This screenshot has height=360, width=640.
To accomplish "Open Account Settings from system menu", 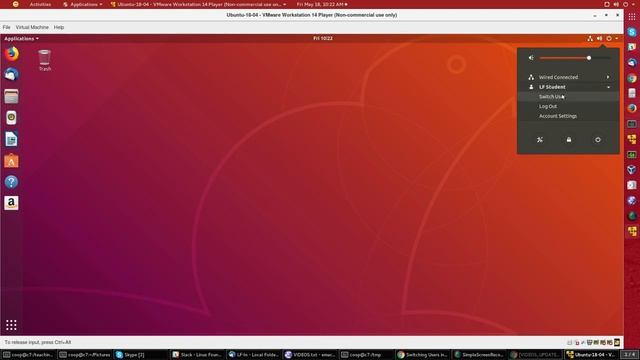I will coord(568,116).
